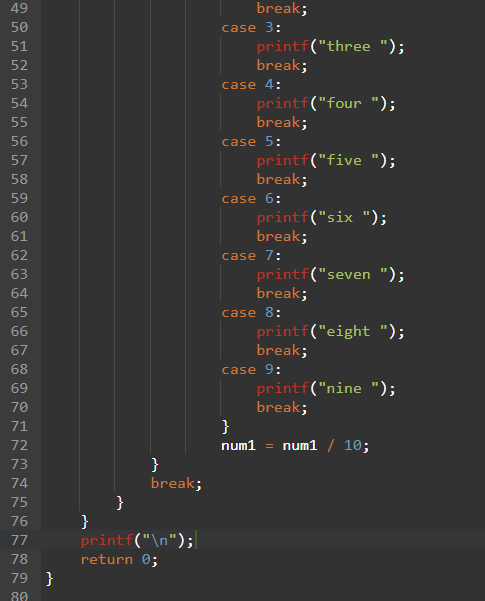Viewport: 485px width, 601px height.
Task: Click the printf("\n") statement
Action: coord(137,540)
